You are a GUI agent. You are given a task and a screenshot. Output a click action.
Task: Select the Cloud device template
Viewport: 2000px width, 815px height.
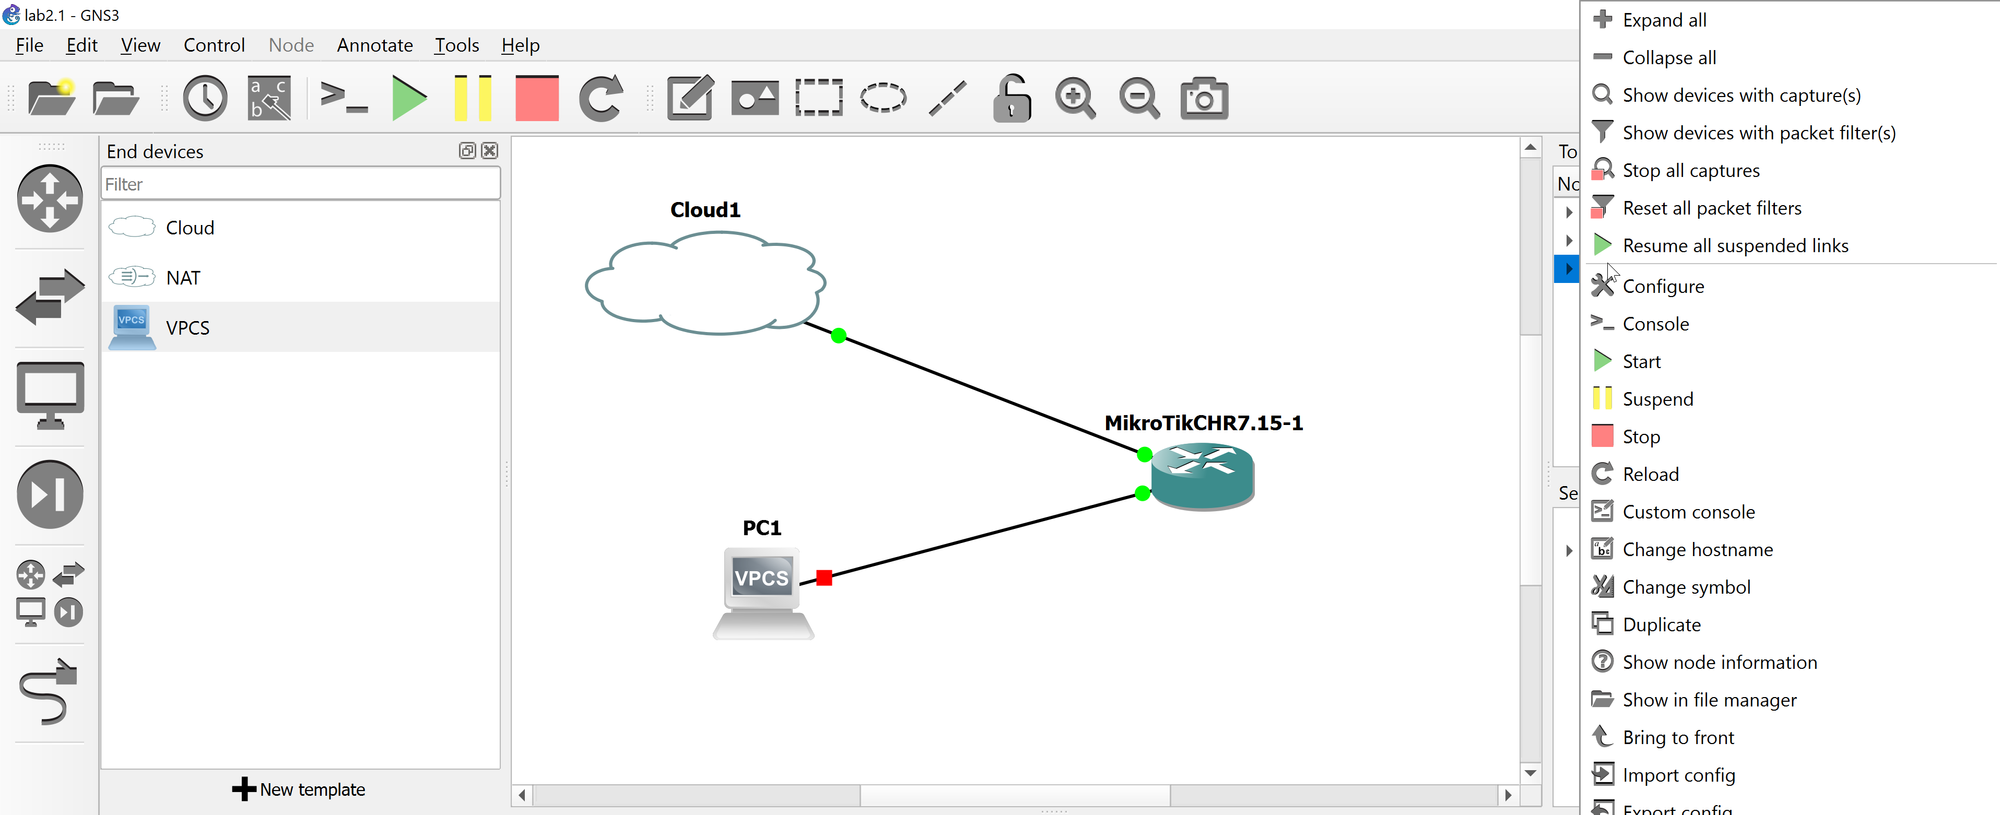[x=300, y=227]
